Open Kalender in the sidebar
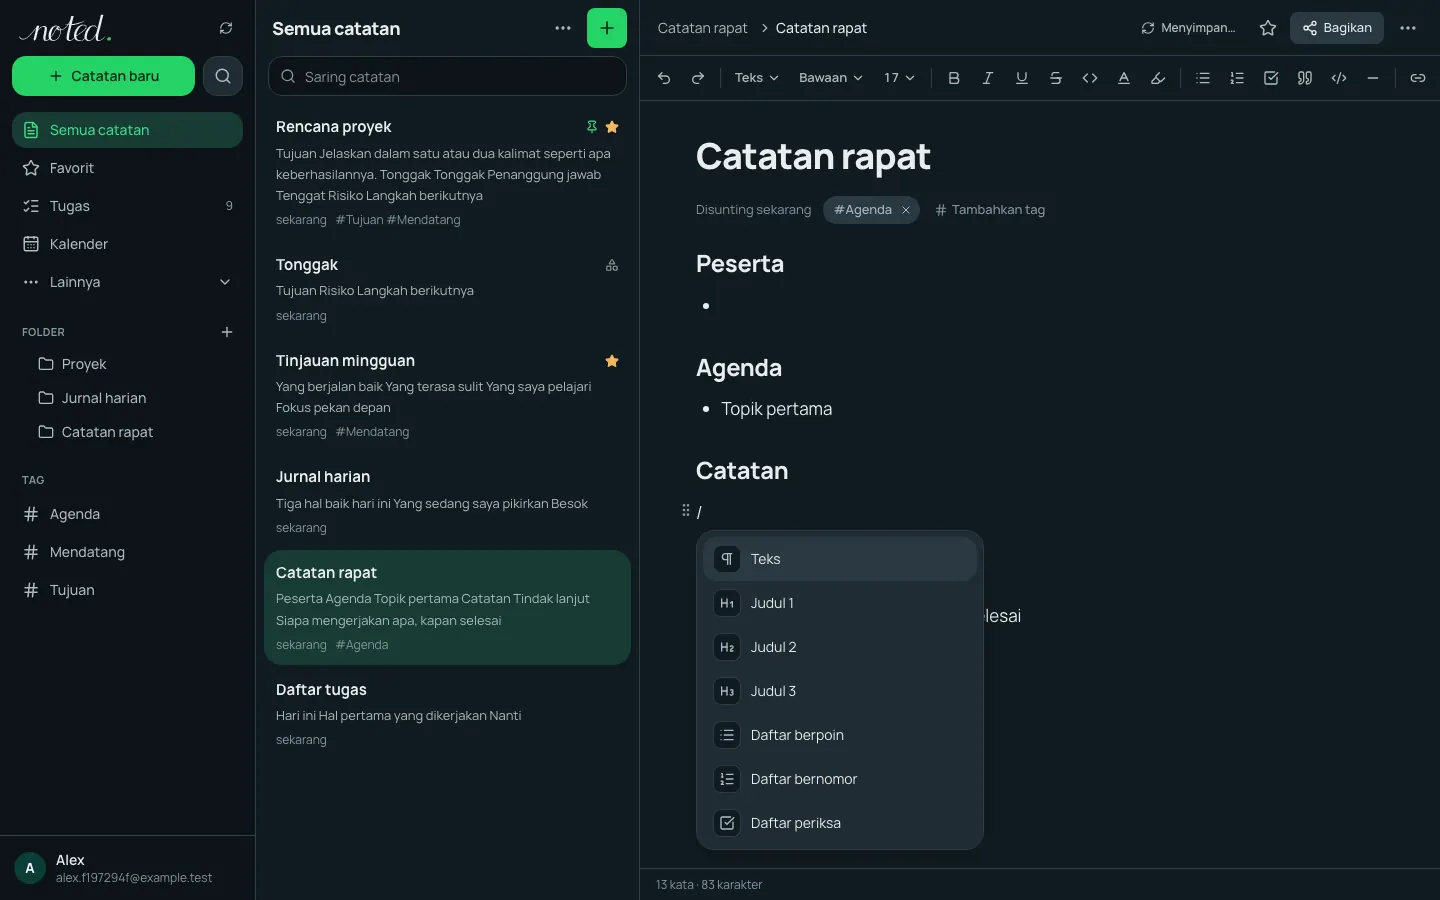The width and height of the screenshot is (1440, 900). coord(127,244)
